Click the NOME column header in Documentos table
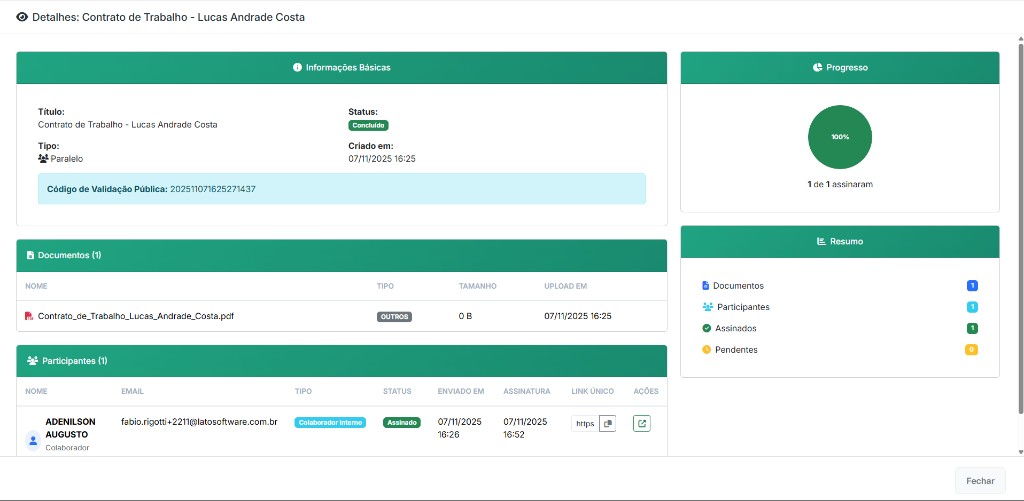The image size is (1024, 501). pyautogui.click(x=37, y=286)
